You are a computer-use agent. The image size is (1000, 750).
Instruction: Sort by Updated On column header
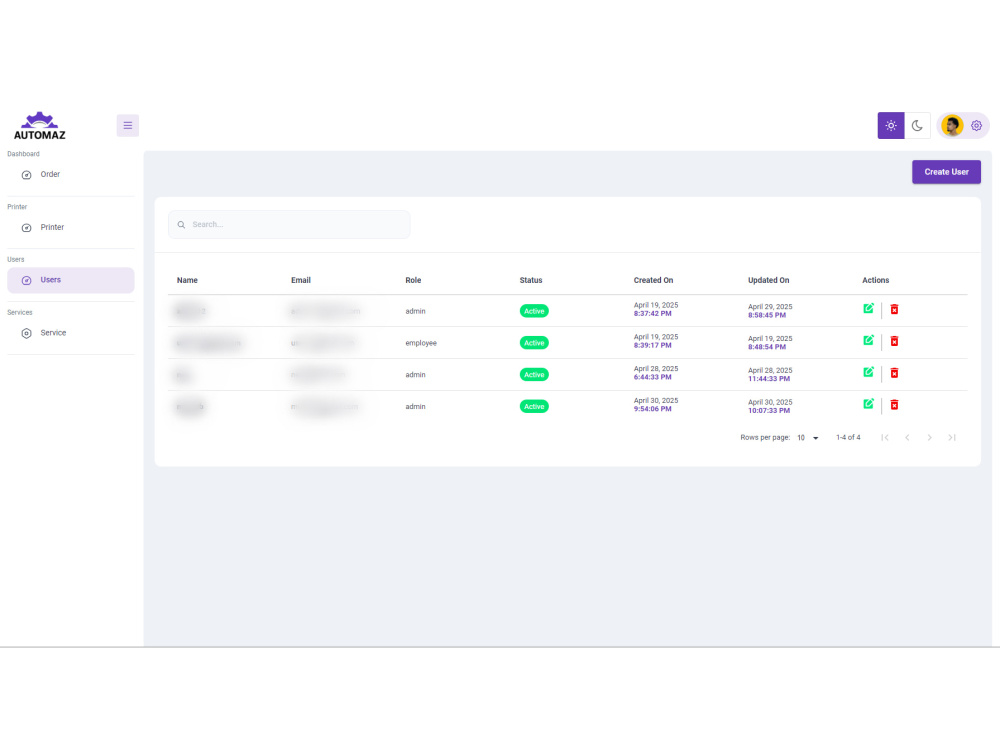click(768, 281)
